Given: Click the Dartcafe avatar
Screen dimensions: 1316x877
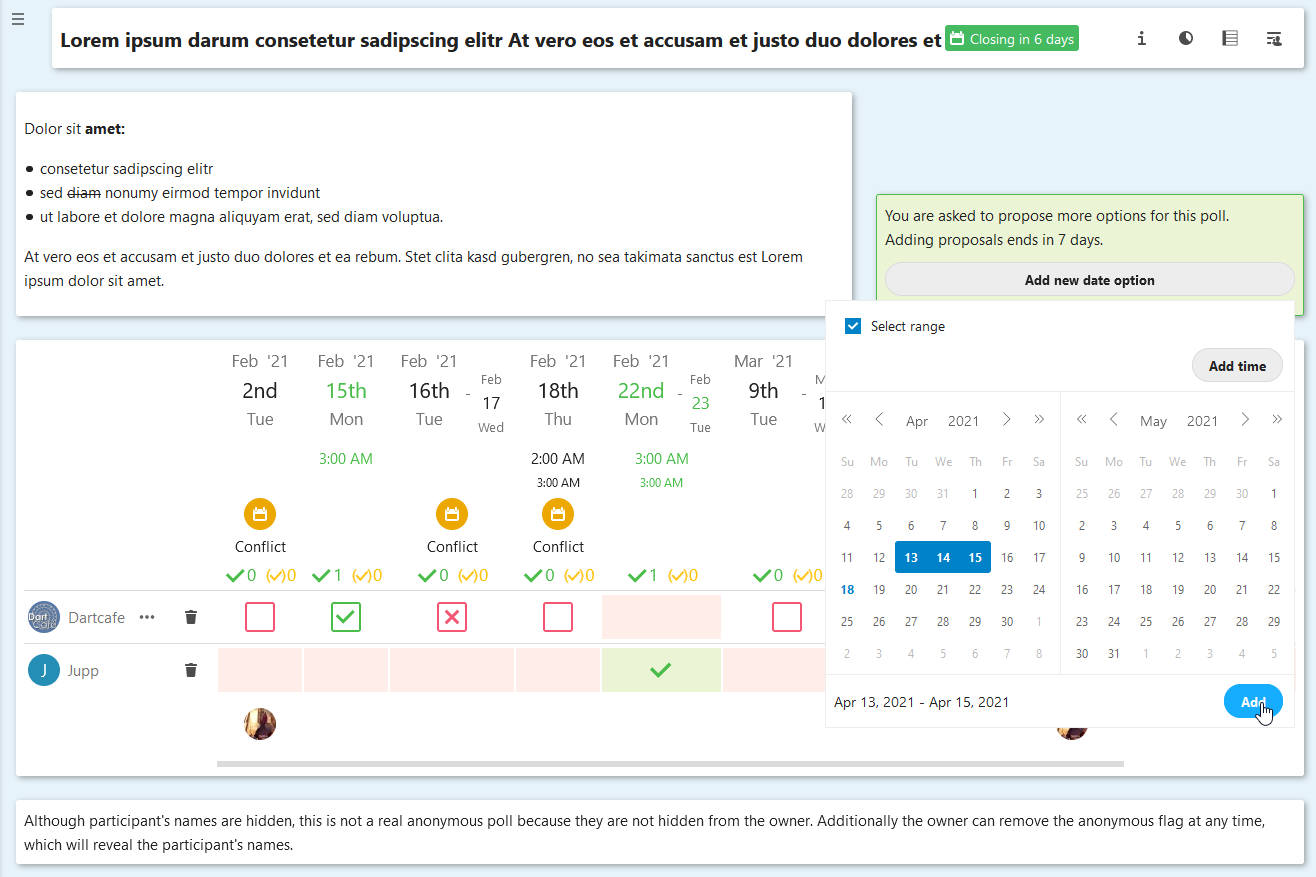Looking at the screenshot, I should point(44,617).
